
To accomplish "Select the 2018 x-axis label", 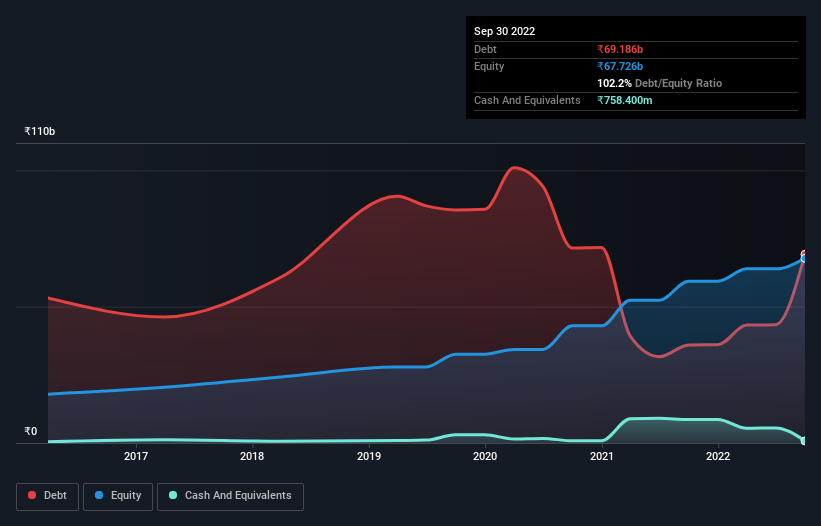I will coord(252,456).
